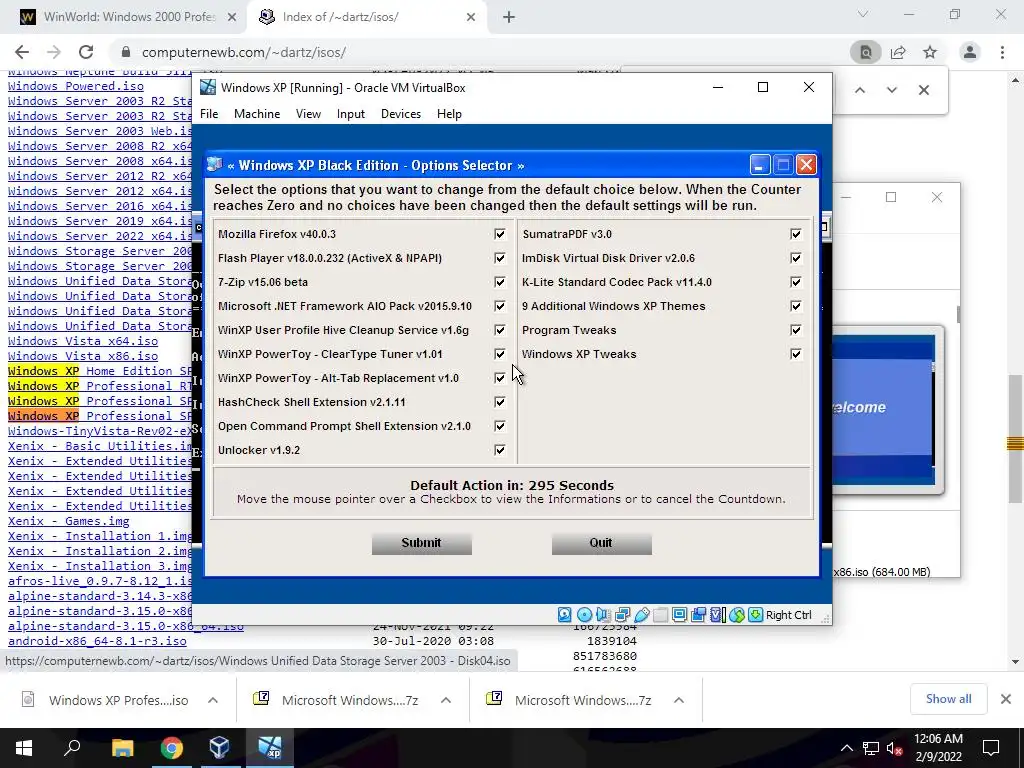Expand second Microsoft Windows 7z download options
1024x768 pixels.
tap(446, 700)
